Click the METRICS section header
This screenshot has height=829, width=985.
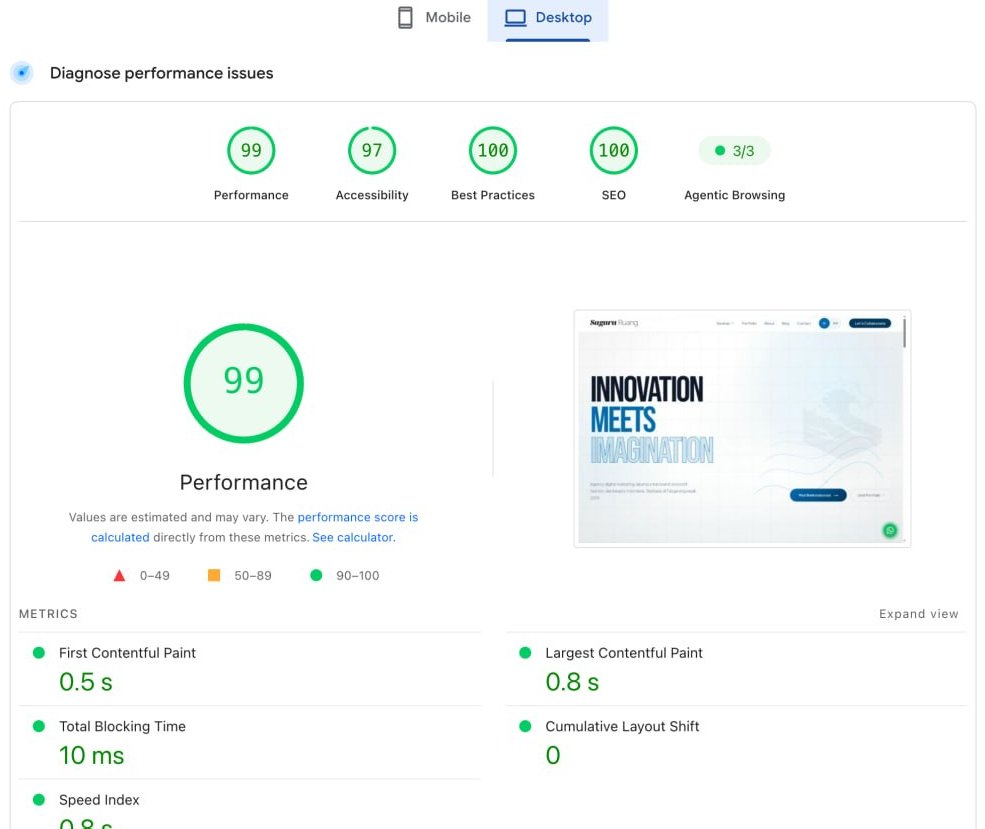pyautogui.click(x=48, y=614)
